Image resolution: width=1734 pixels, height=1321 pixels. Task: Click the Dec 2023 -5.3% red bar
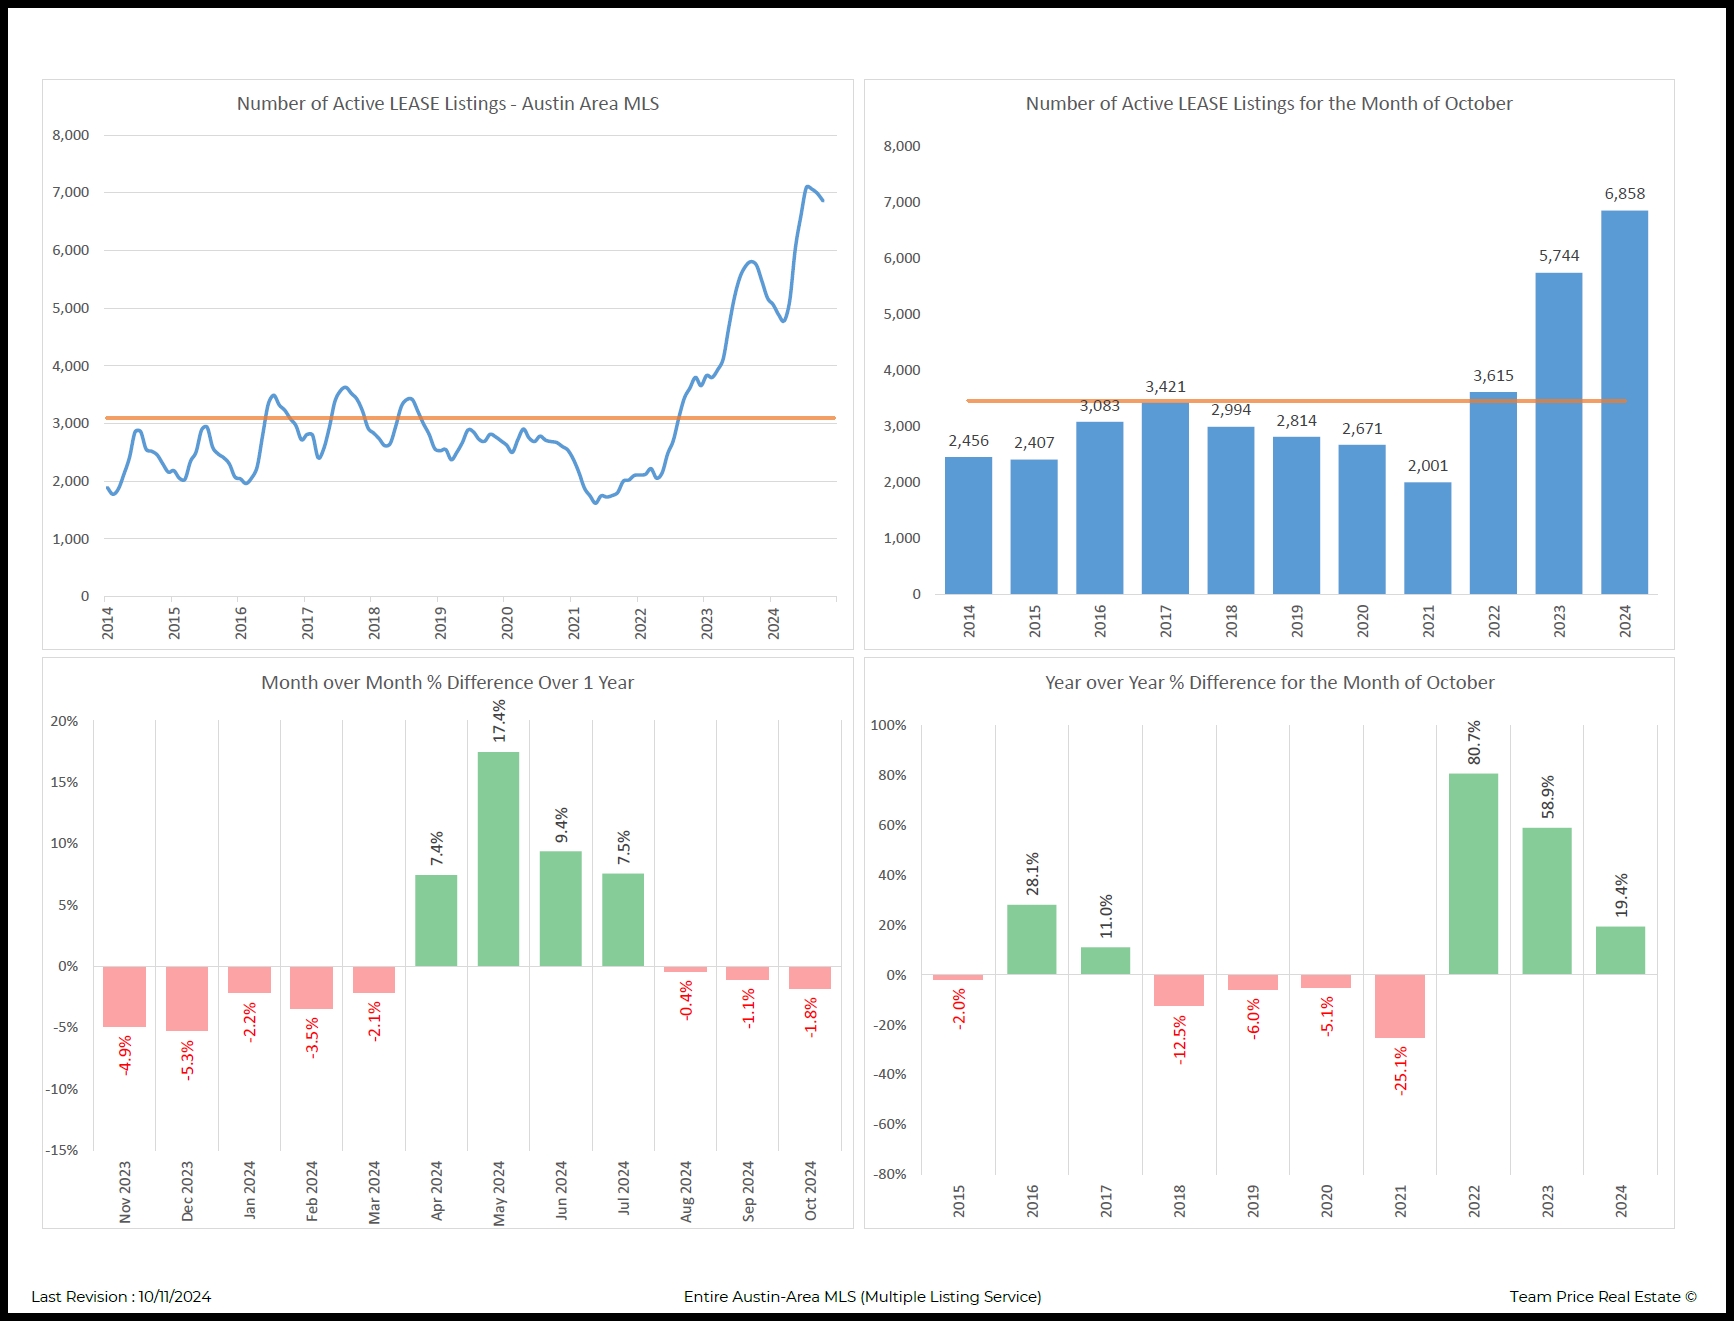(x=187, y=998)
